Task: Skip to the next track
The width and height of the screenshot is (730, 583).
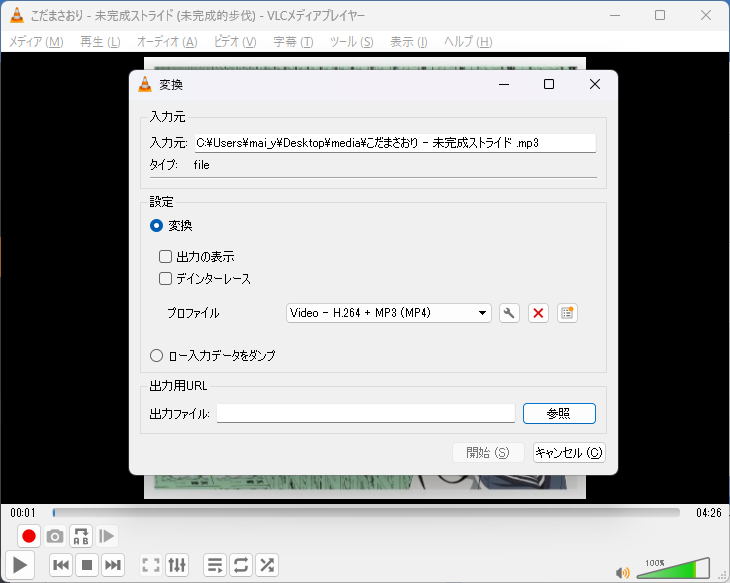Action: click(x=113, y=565)
